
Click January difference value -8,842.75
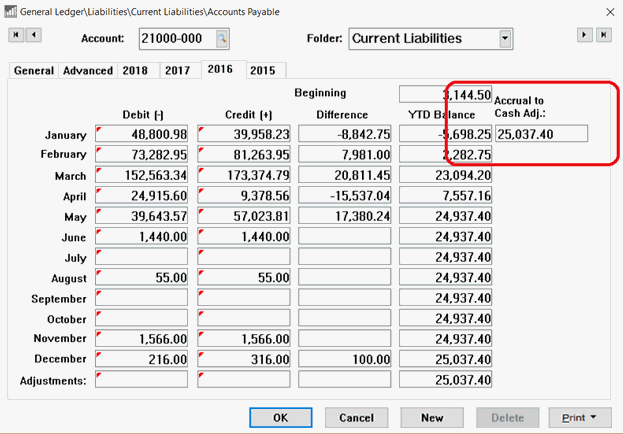click(x=345, y=134)
